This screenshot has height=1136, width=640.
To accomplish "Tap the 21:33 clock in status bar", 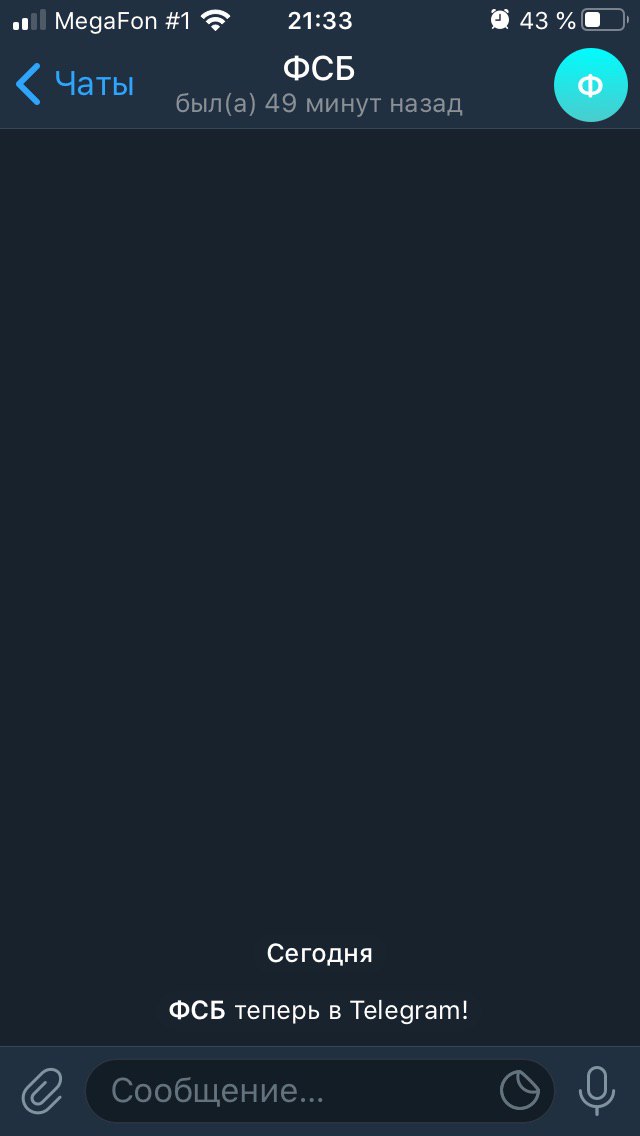I will (320, 21).
